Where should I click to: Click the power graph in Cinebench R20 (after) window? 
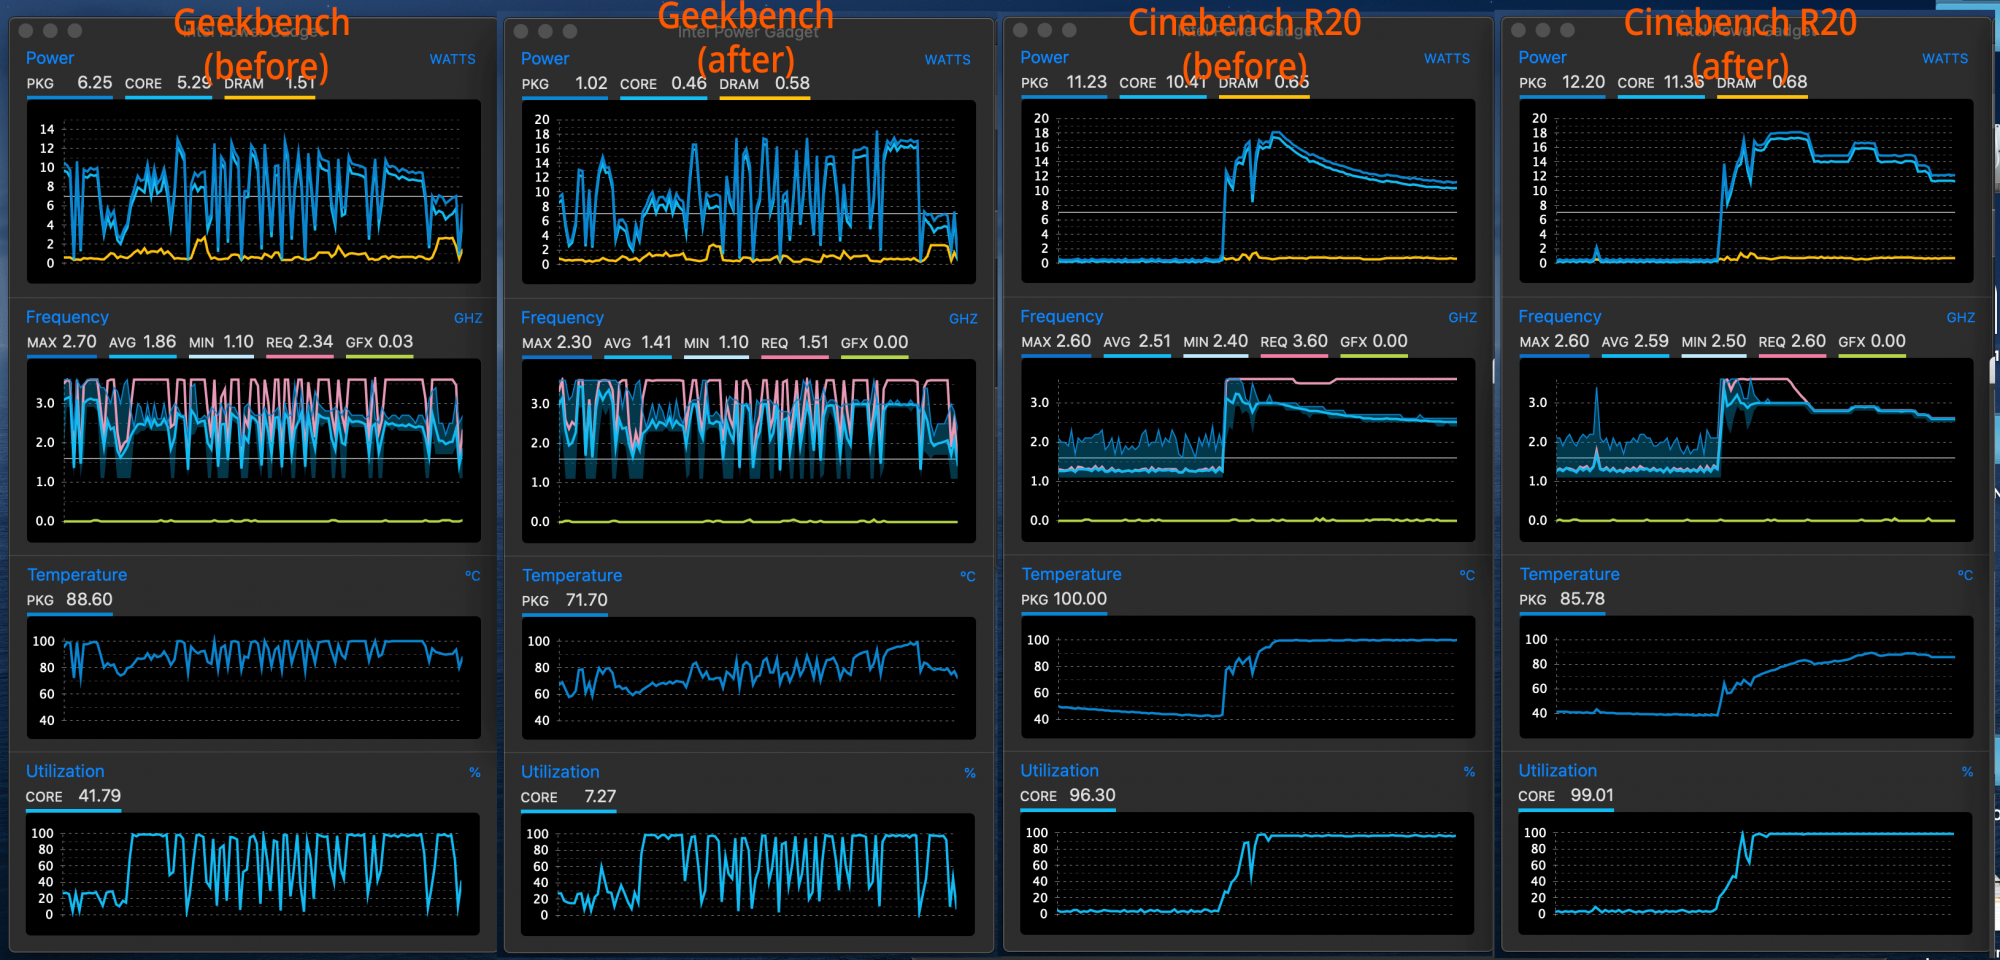coord(1746,191)
